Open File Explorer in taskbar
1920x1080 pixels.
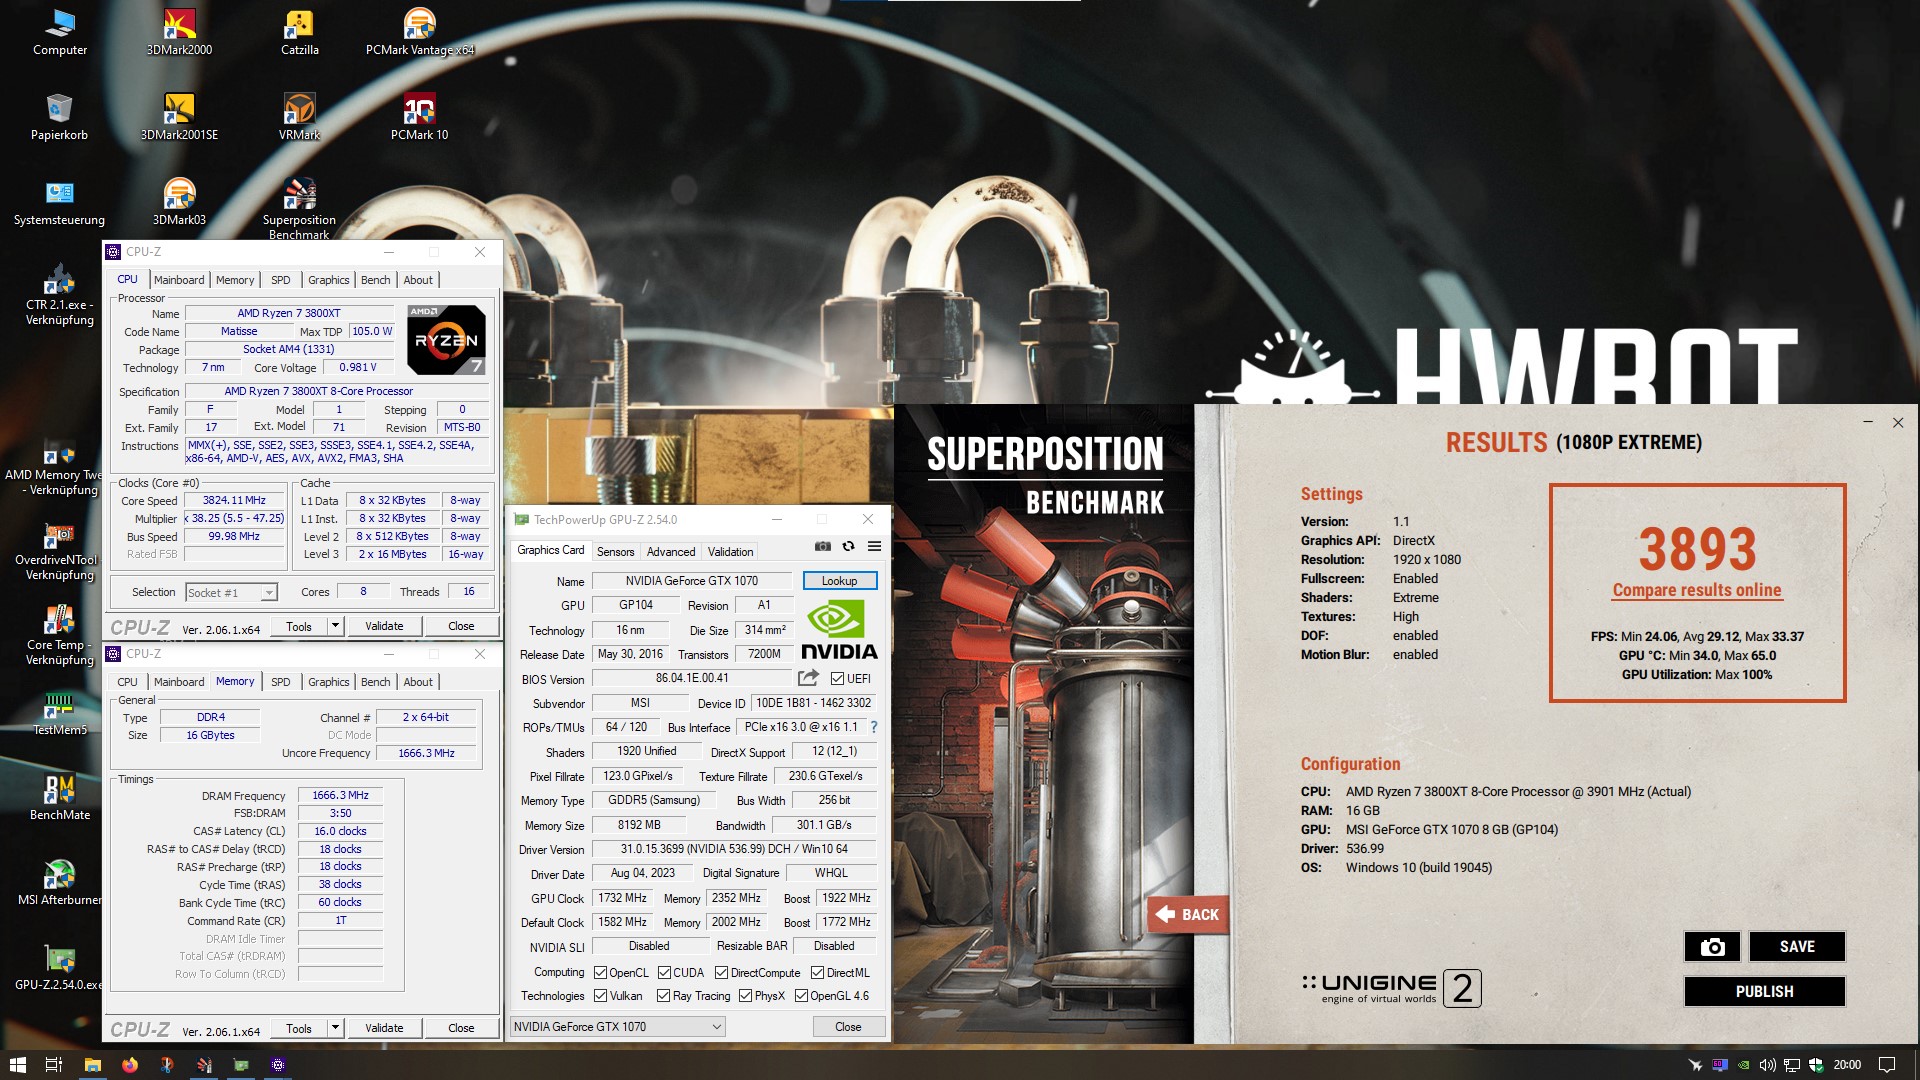point(92,1065)
